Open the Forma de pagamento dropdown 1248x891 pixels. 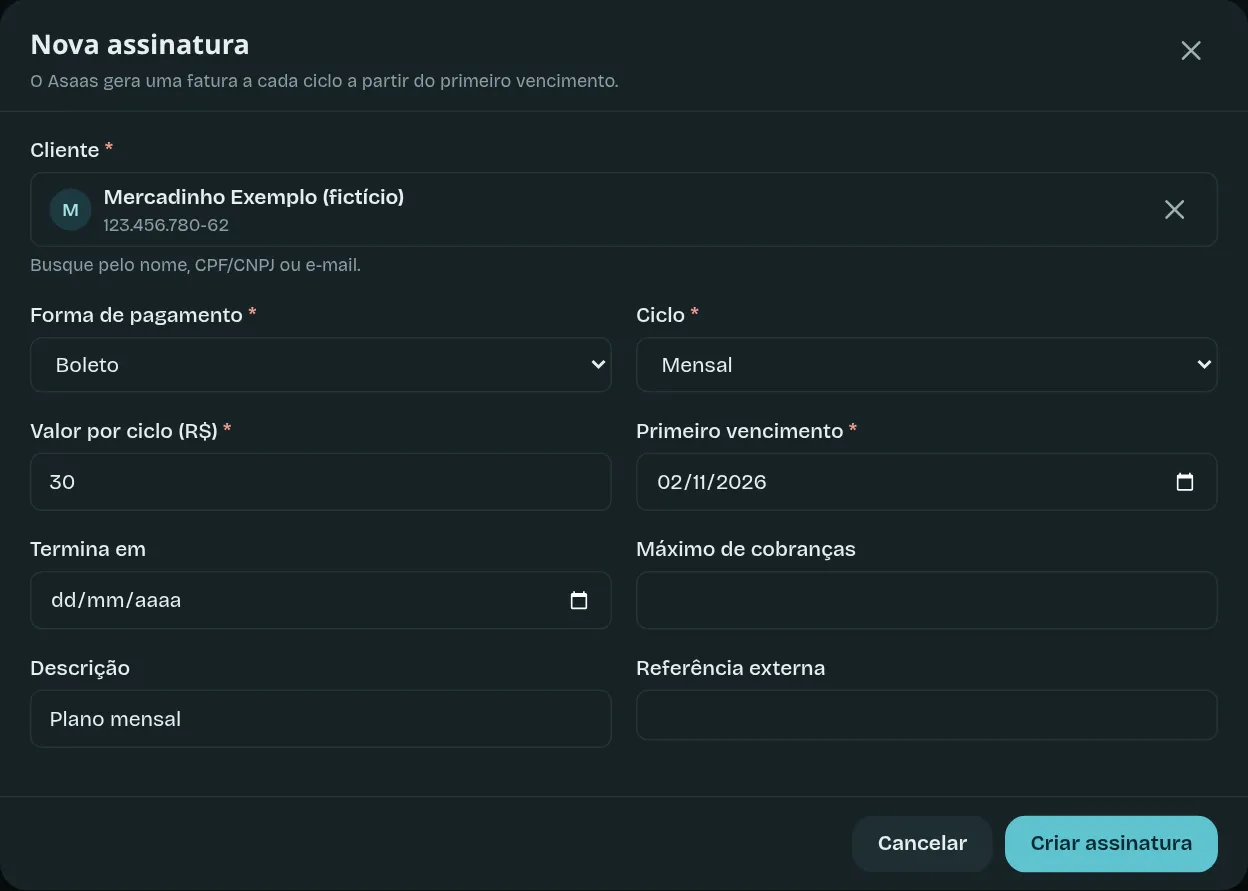click(321, 364)
